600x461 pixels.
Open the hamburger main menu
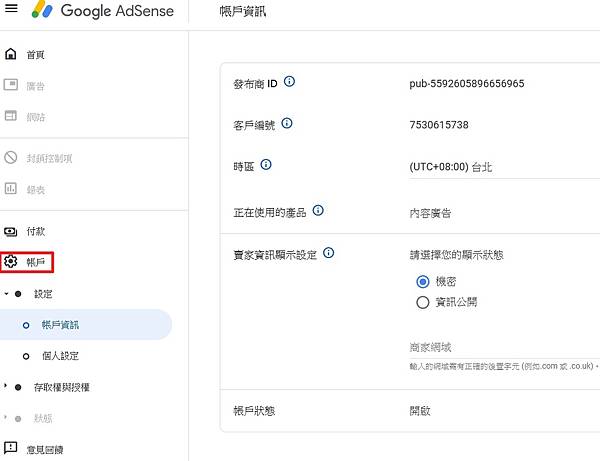click(x=12, y=11)
